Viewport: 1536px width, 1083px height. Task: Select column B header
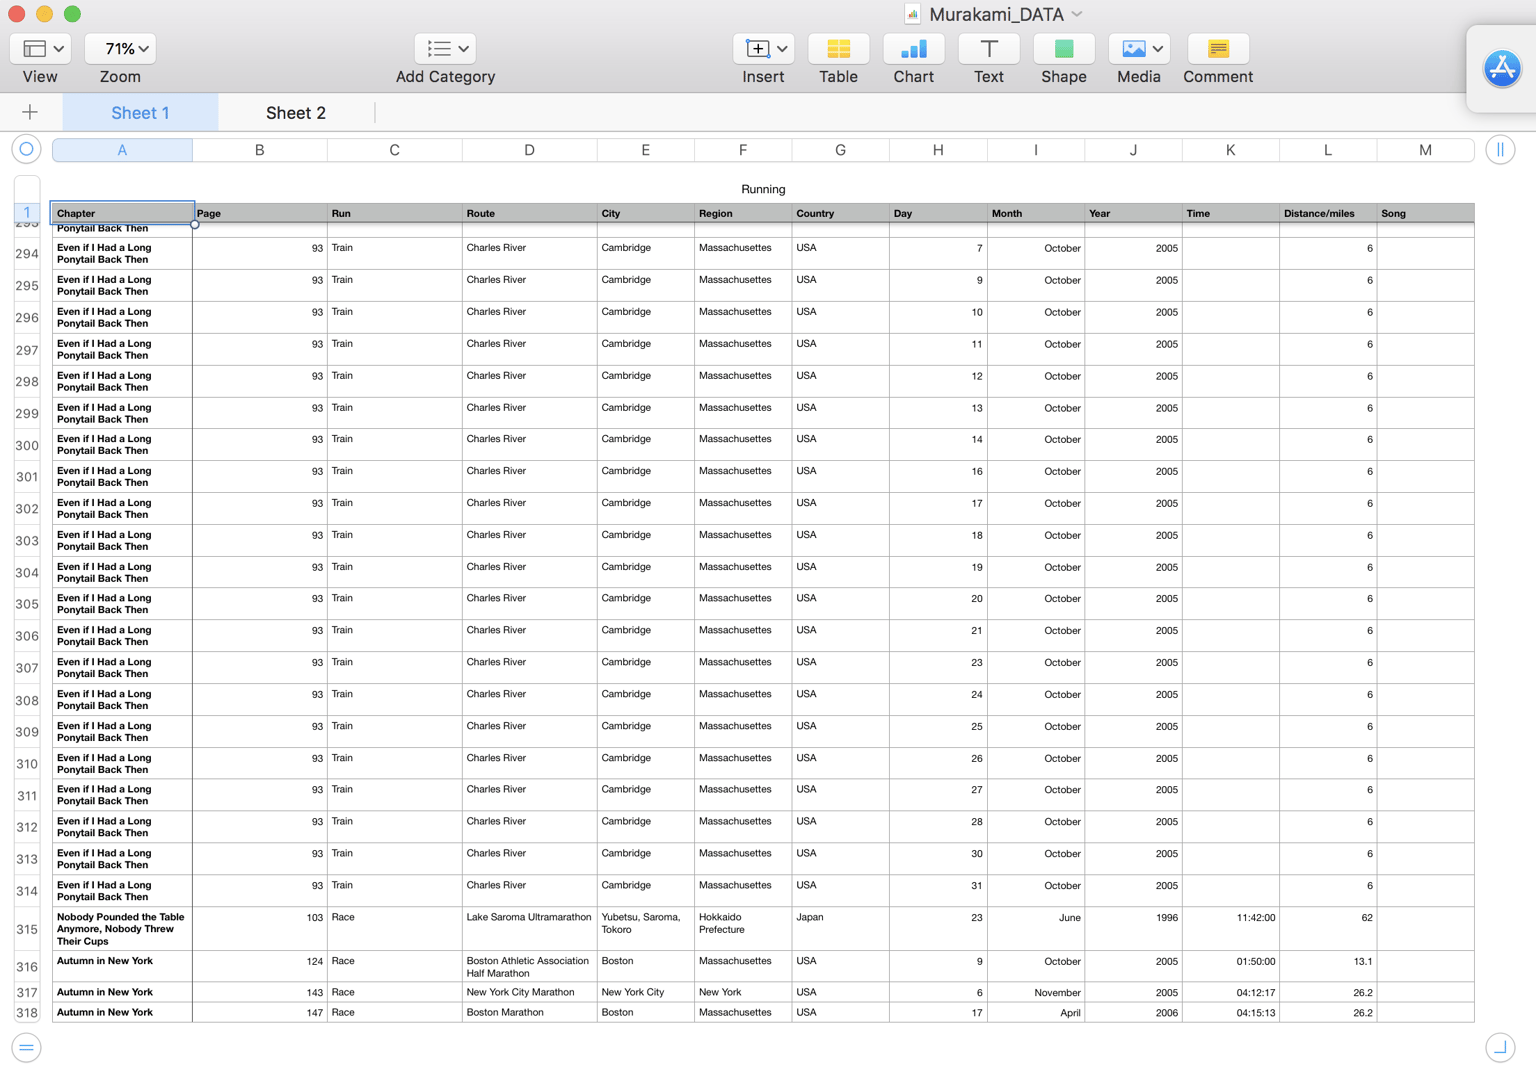[260, 150]
